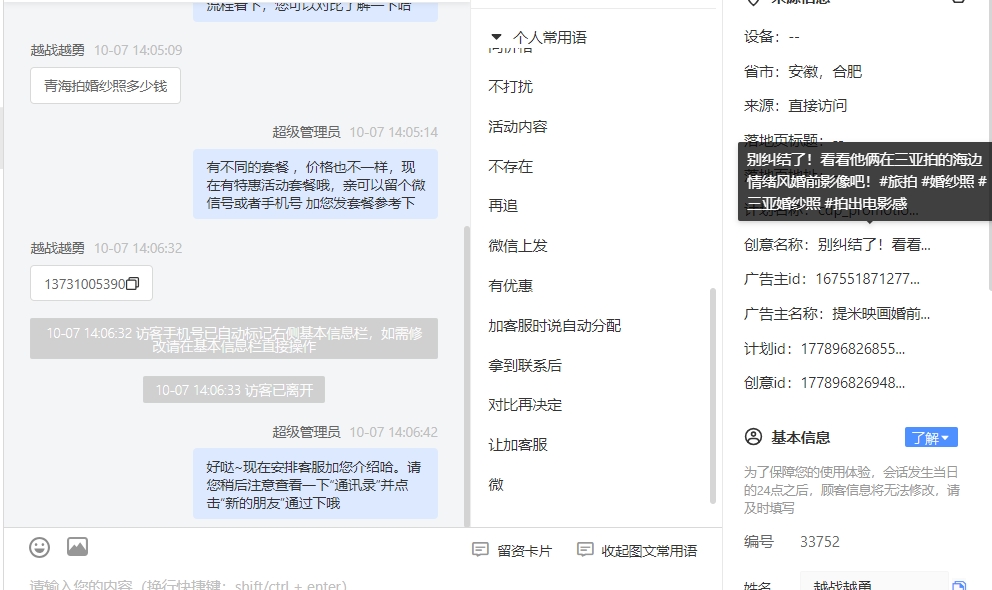Viewport: 992px width, 590px height.
Task: Select the 不存在 quick phrase
Action: [511, 166]
